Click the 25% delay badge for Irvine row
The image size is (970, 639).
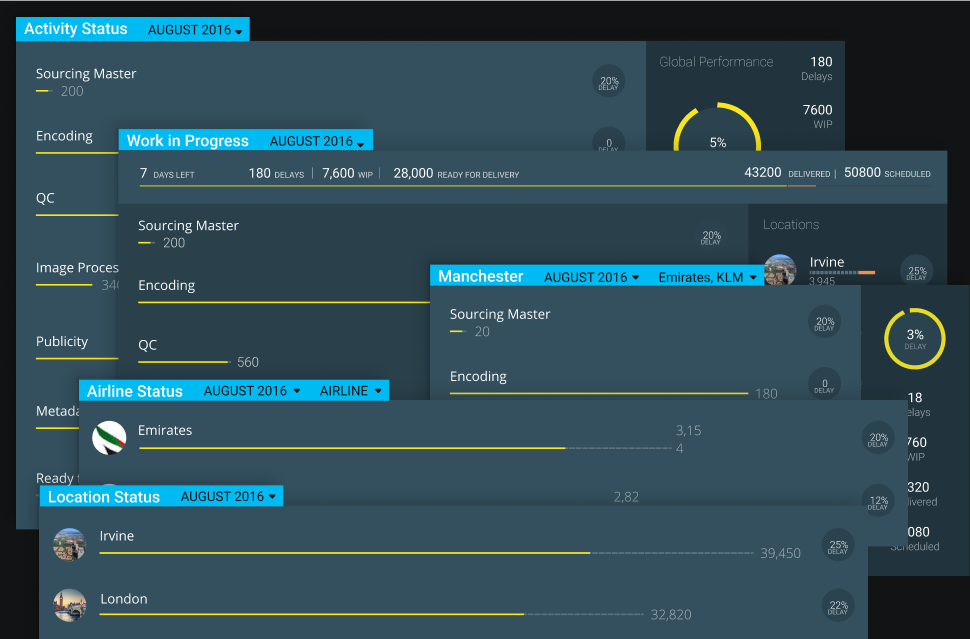837,546
